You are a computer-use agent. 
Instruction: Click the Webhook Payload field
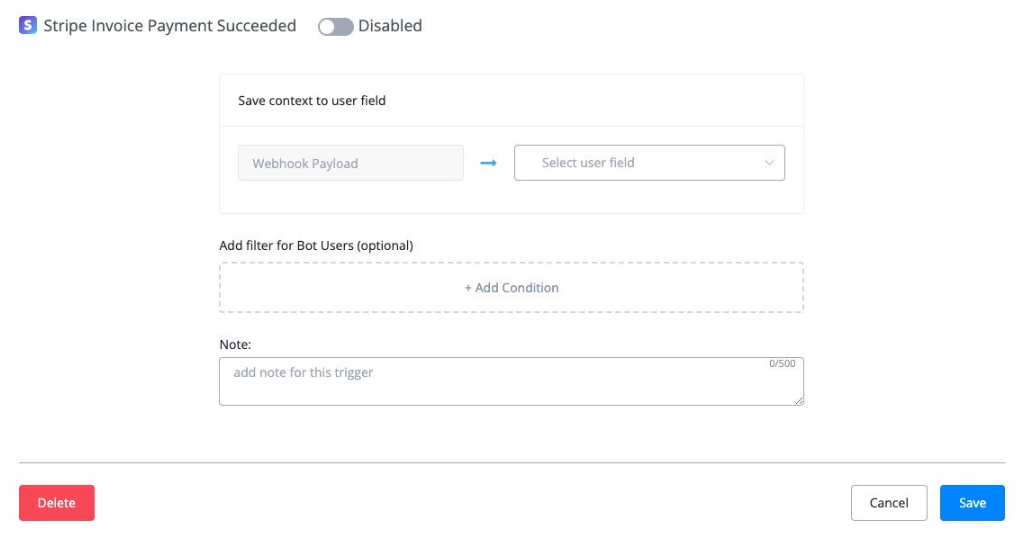[x=350, y=163]
